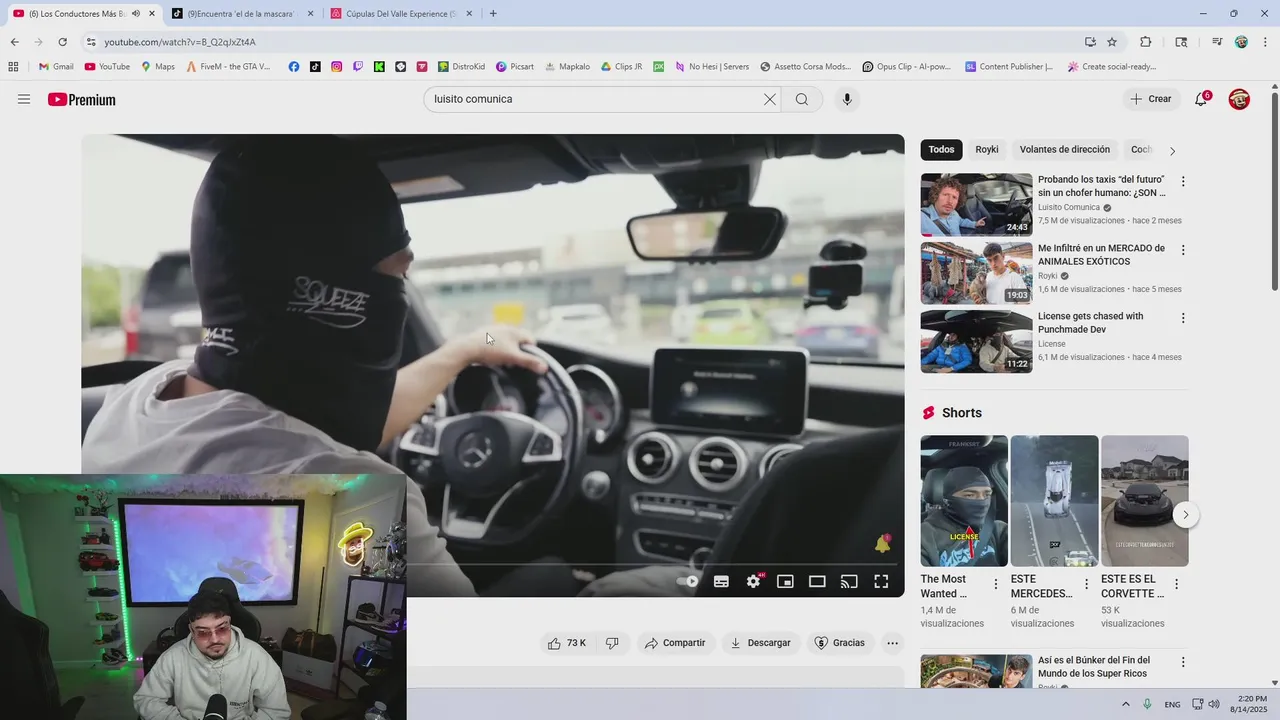
Task: Download the video with Descargar
Action: click(x=760, y=643)
